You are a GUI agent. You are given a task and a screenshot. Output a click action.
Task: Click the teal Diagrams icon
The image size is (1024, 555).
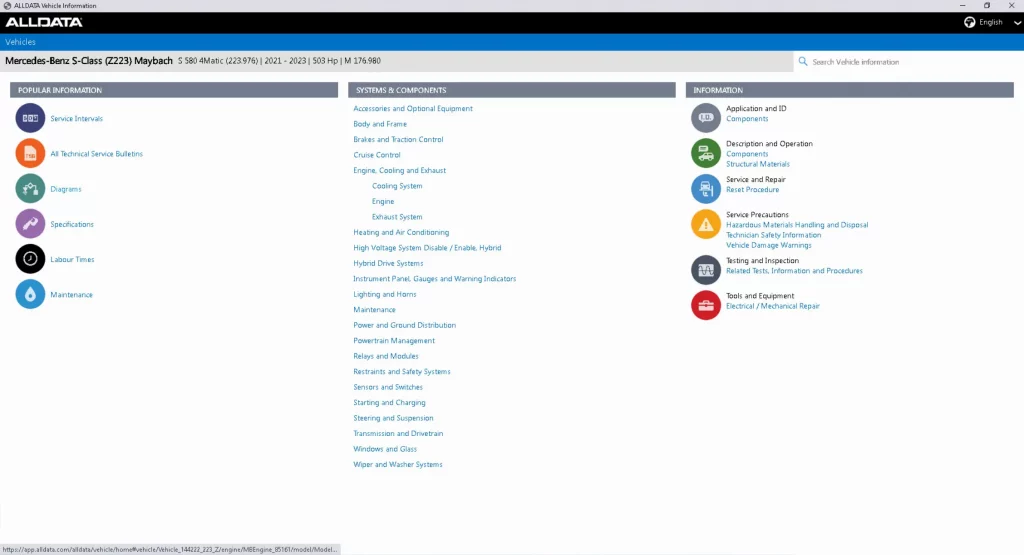(30, 189)
